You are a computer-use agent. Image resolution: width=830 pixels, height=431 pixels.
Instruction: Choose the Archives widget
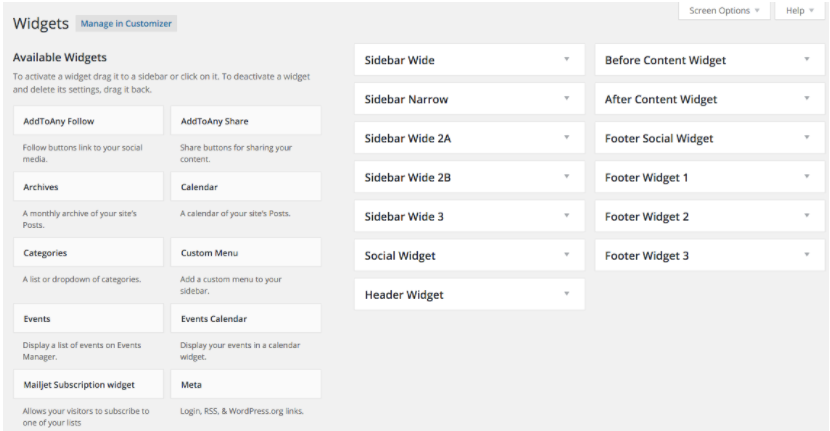(x=88, y=187)
